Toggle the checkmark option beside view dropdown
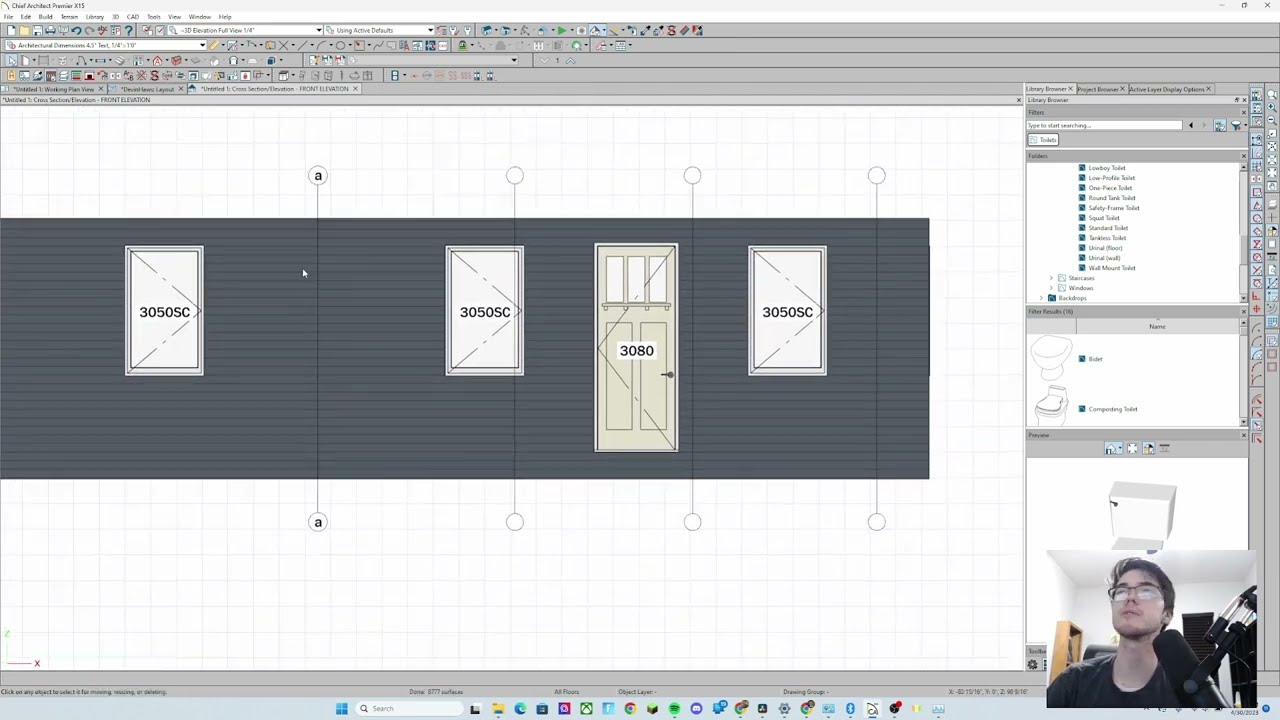Viewport: 1280px width, 720px height. [159, 30]
